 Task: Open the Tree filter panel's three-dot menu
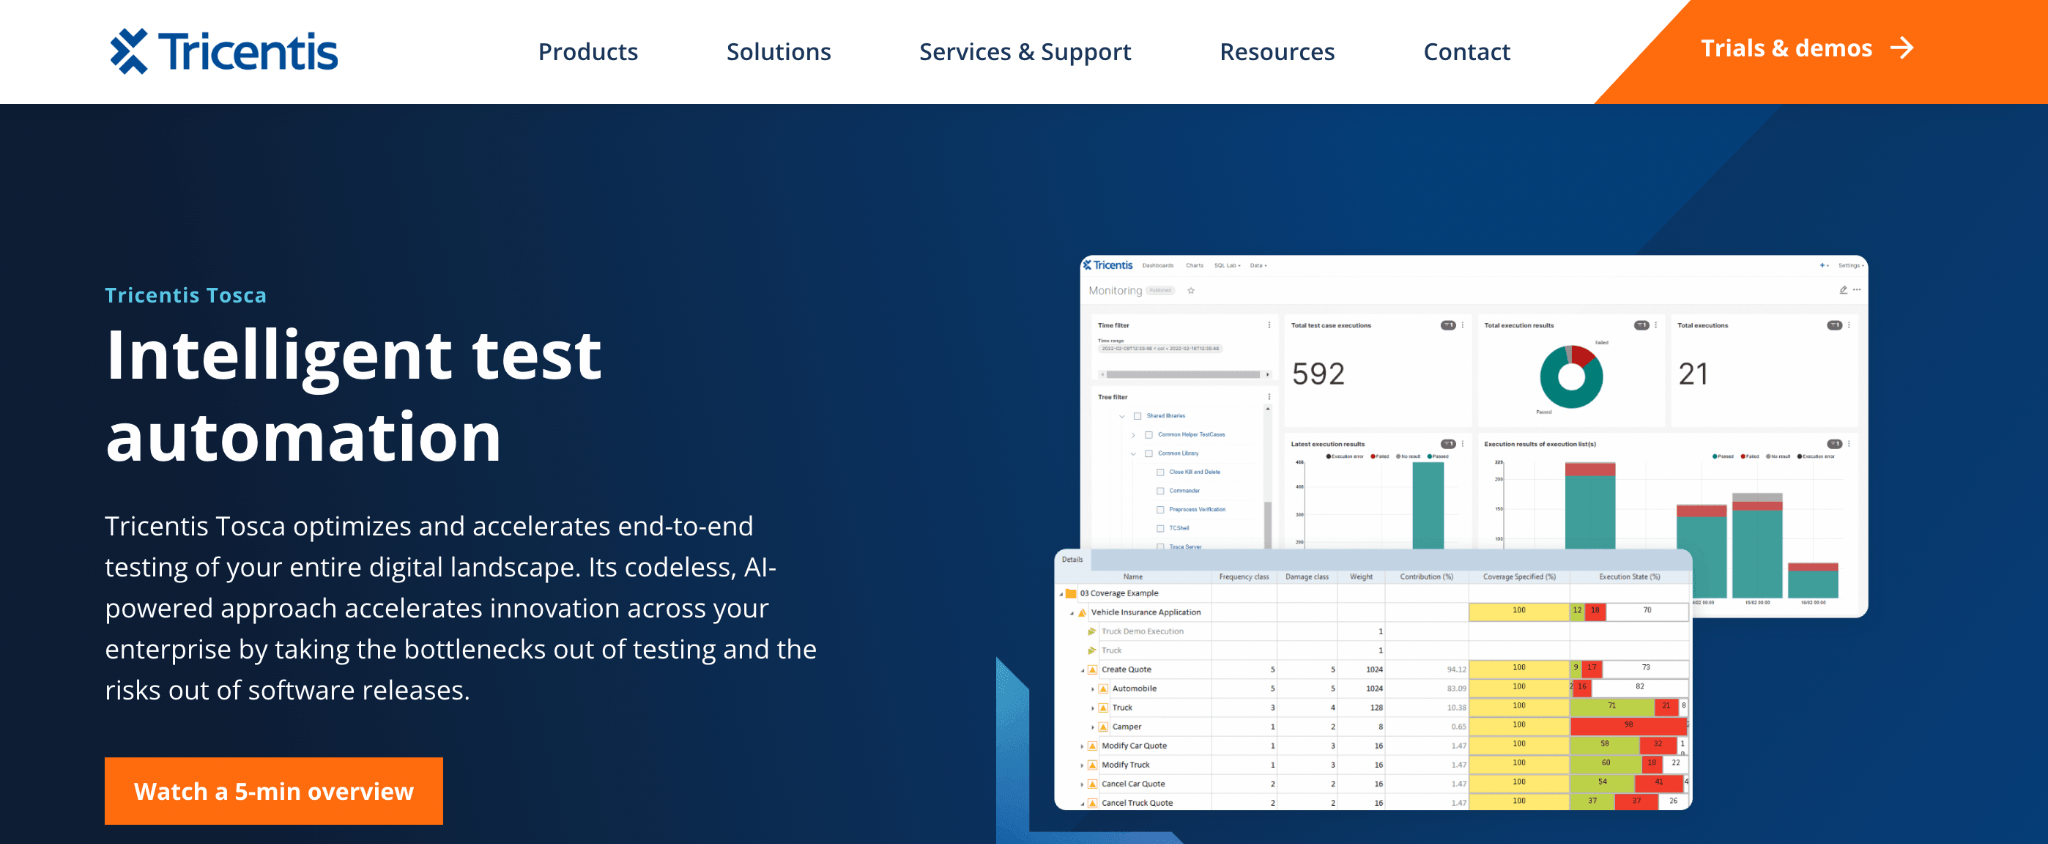pos(1270,397)
